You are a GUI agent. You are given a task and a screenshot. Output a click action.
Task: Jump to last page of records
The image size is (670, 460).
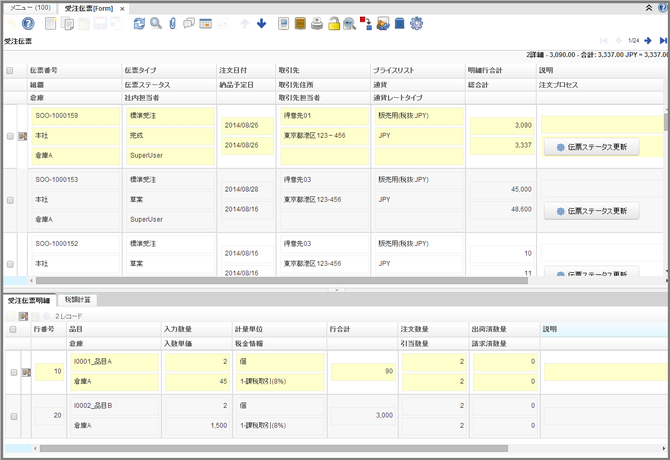[x=663, y=41]
